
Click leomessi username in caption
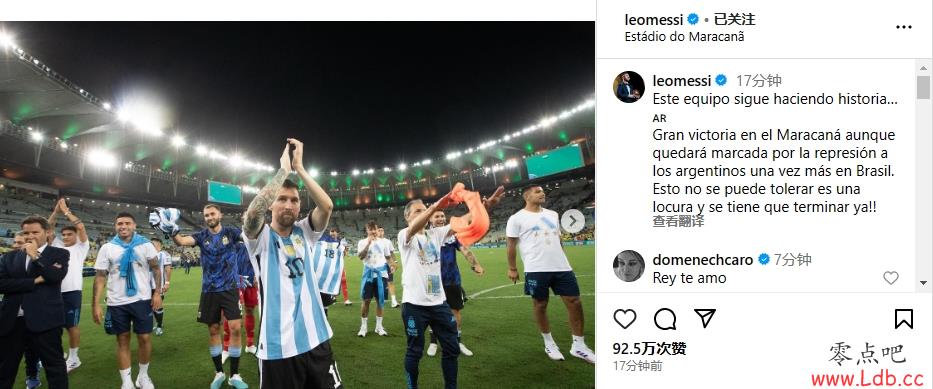tap(682, 81)
